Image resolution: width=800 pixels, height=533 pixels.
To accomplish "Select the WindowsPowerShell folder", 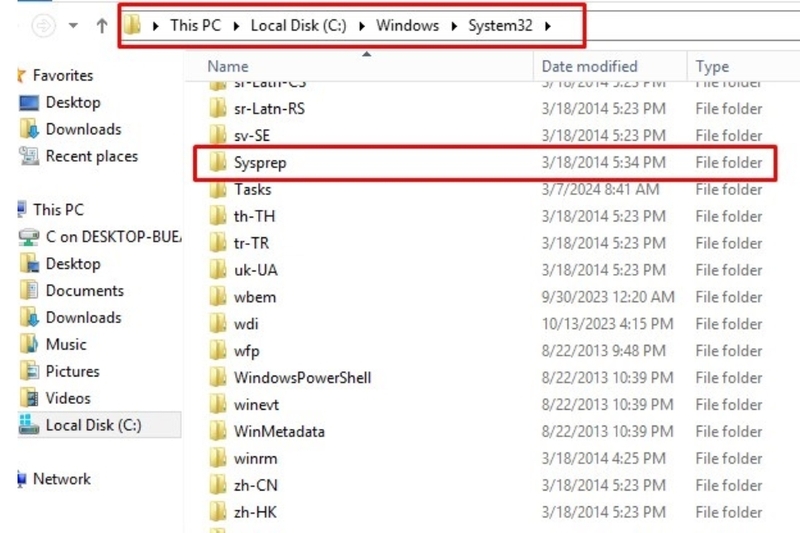I will [x=303, y=378].
